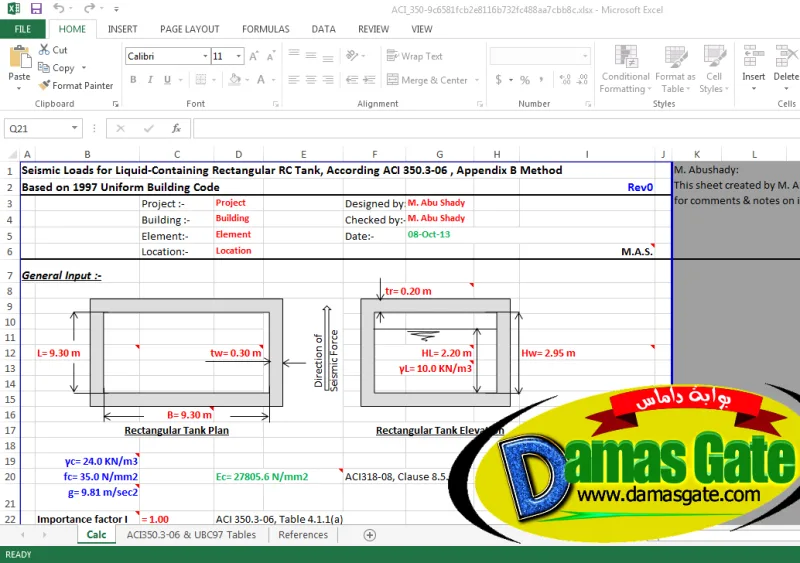Switch to the DATA tab
Image resolution: width=800 pixels, height=563 pixels.
click(x=323, y=29)
